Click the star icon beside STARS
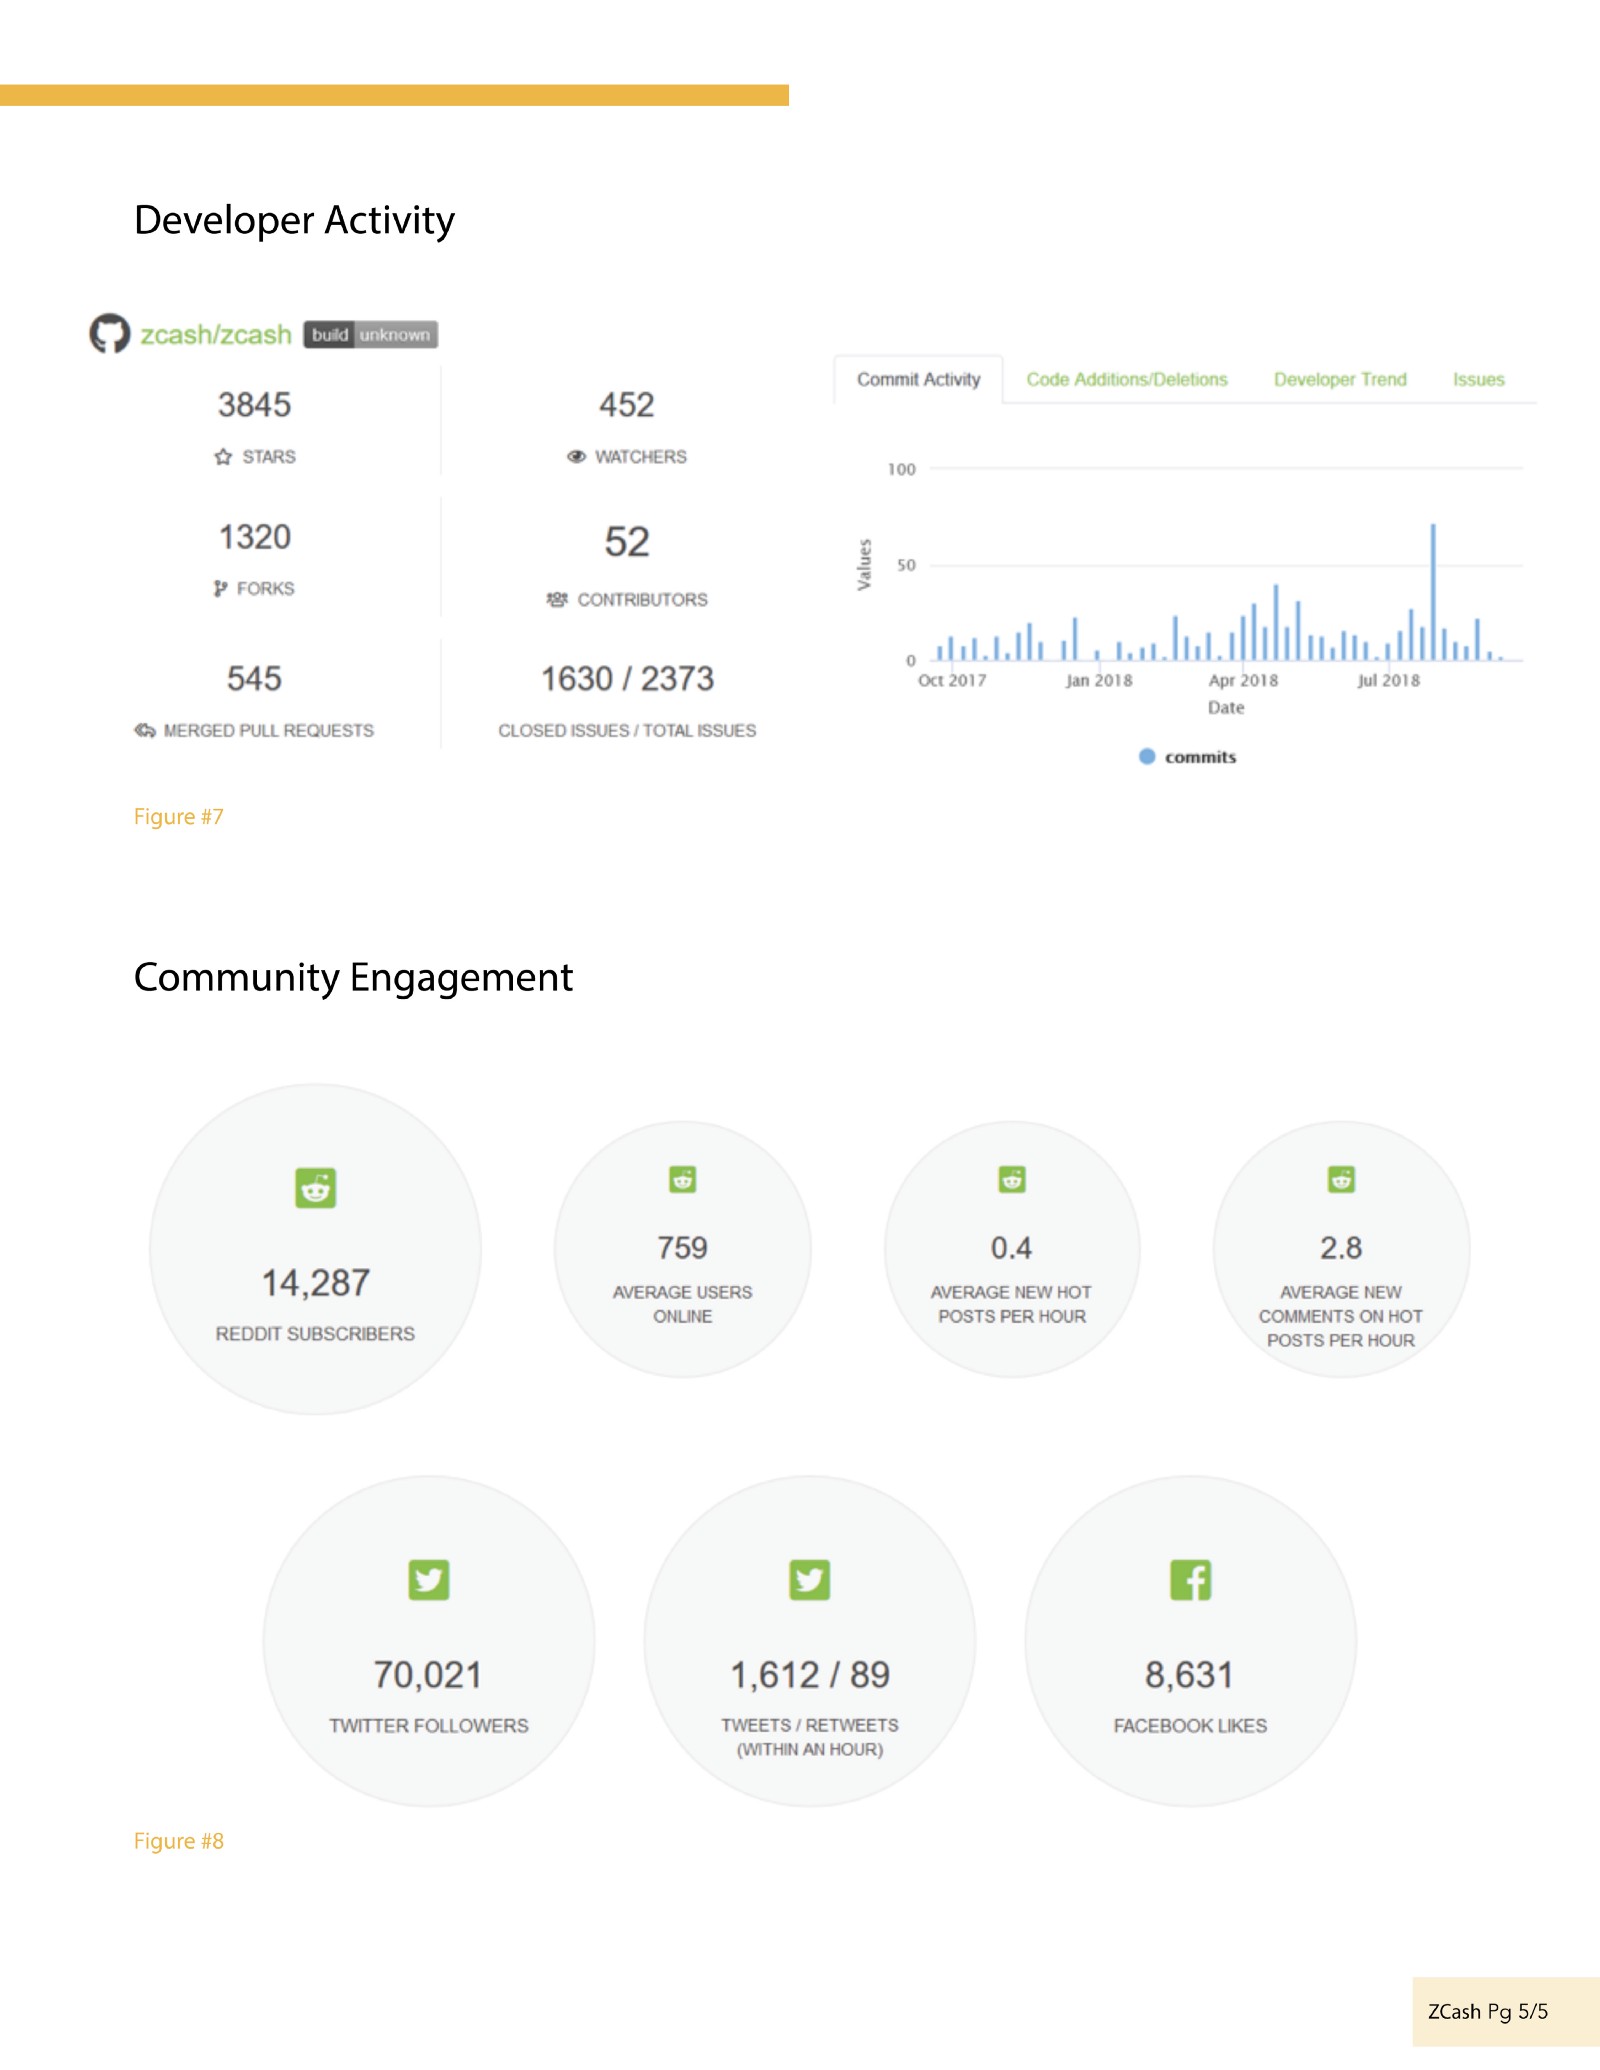The height and width of the screenshot is (2070, 1600). [223, 457]
